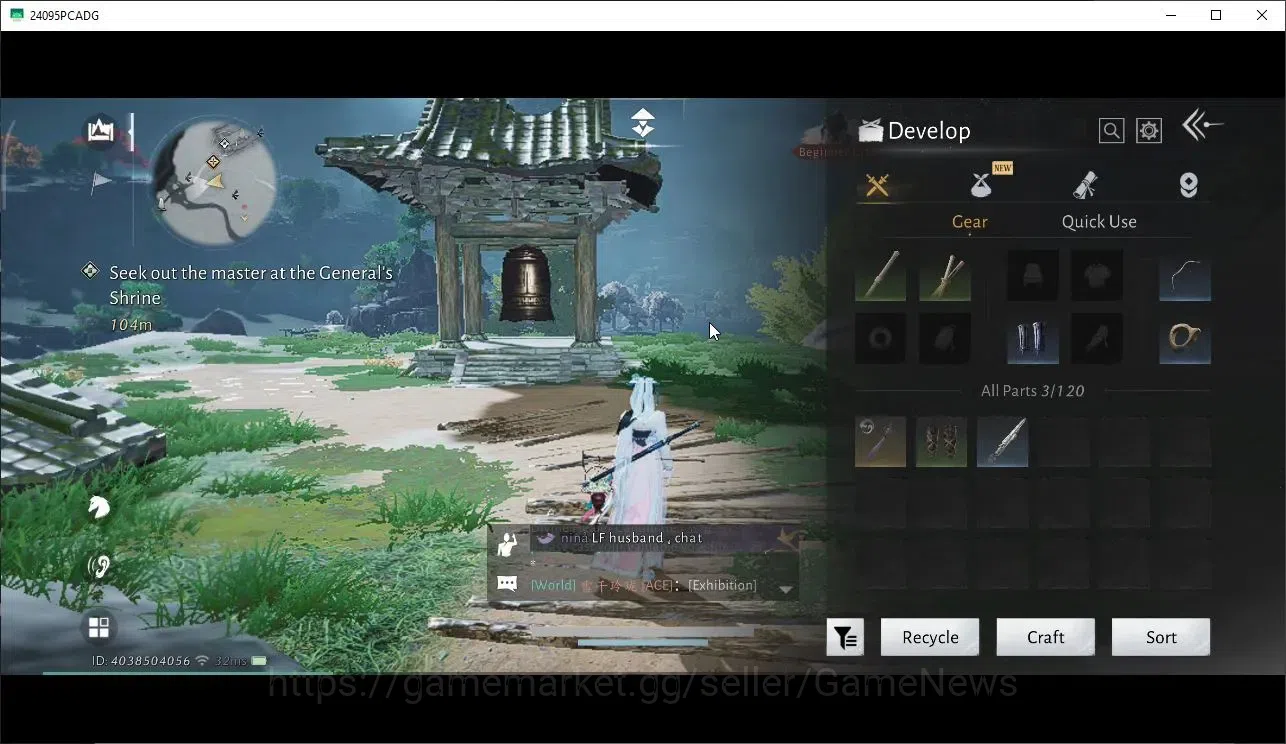Click the flag marker beside minimap

101,181
